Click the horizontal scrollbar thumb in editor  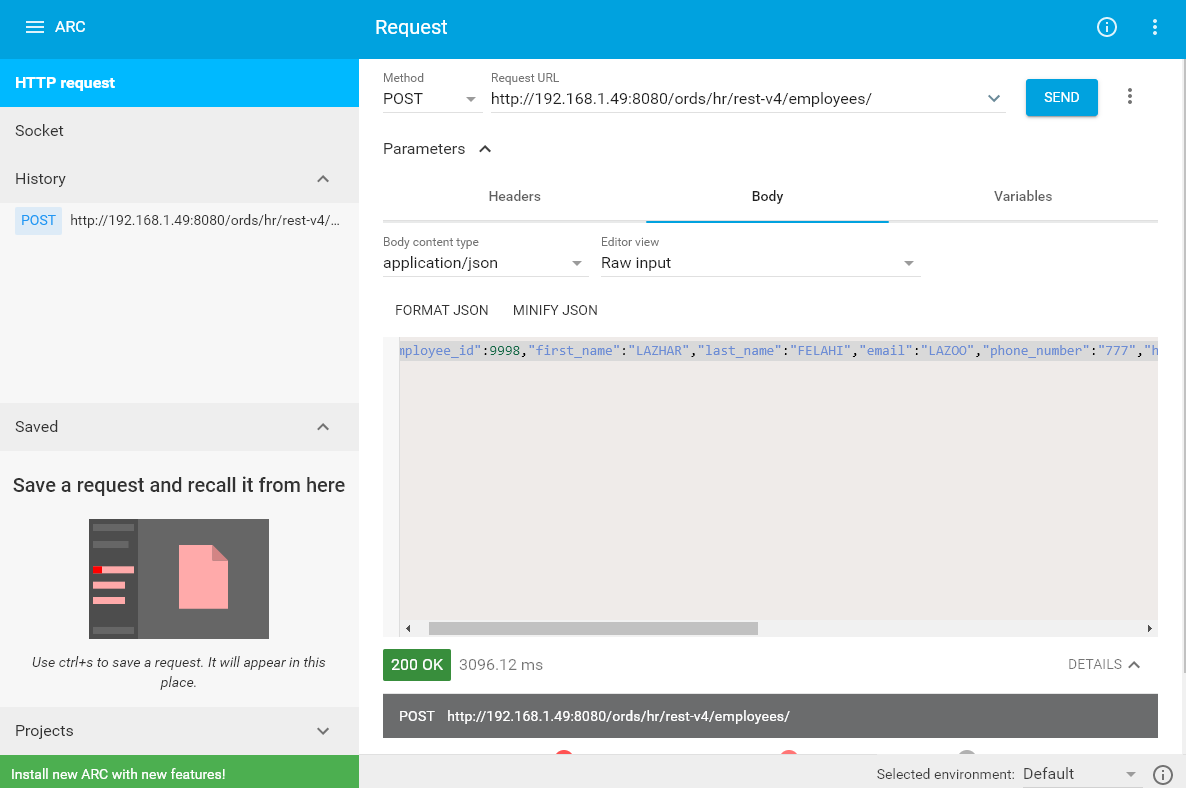pos(593,628)
